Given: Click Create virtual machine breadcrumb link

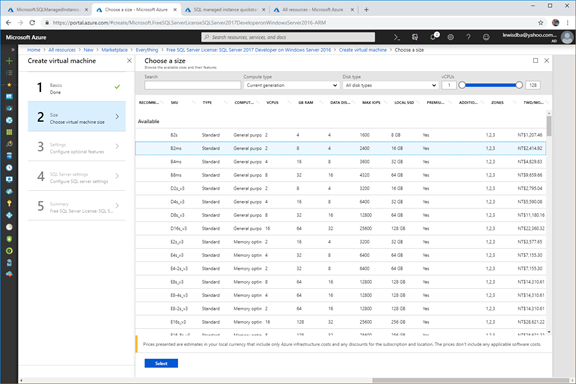Looking at the screenshot, I should [x=363, y=50].
